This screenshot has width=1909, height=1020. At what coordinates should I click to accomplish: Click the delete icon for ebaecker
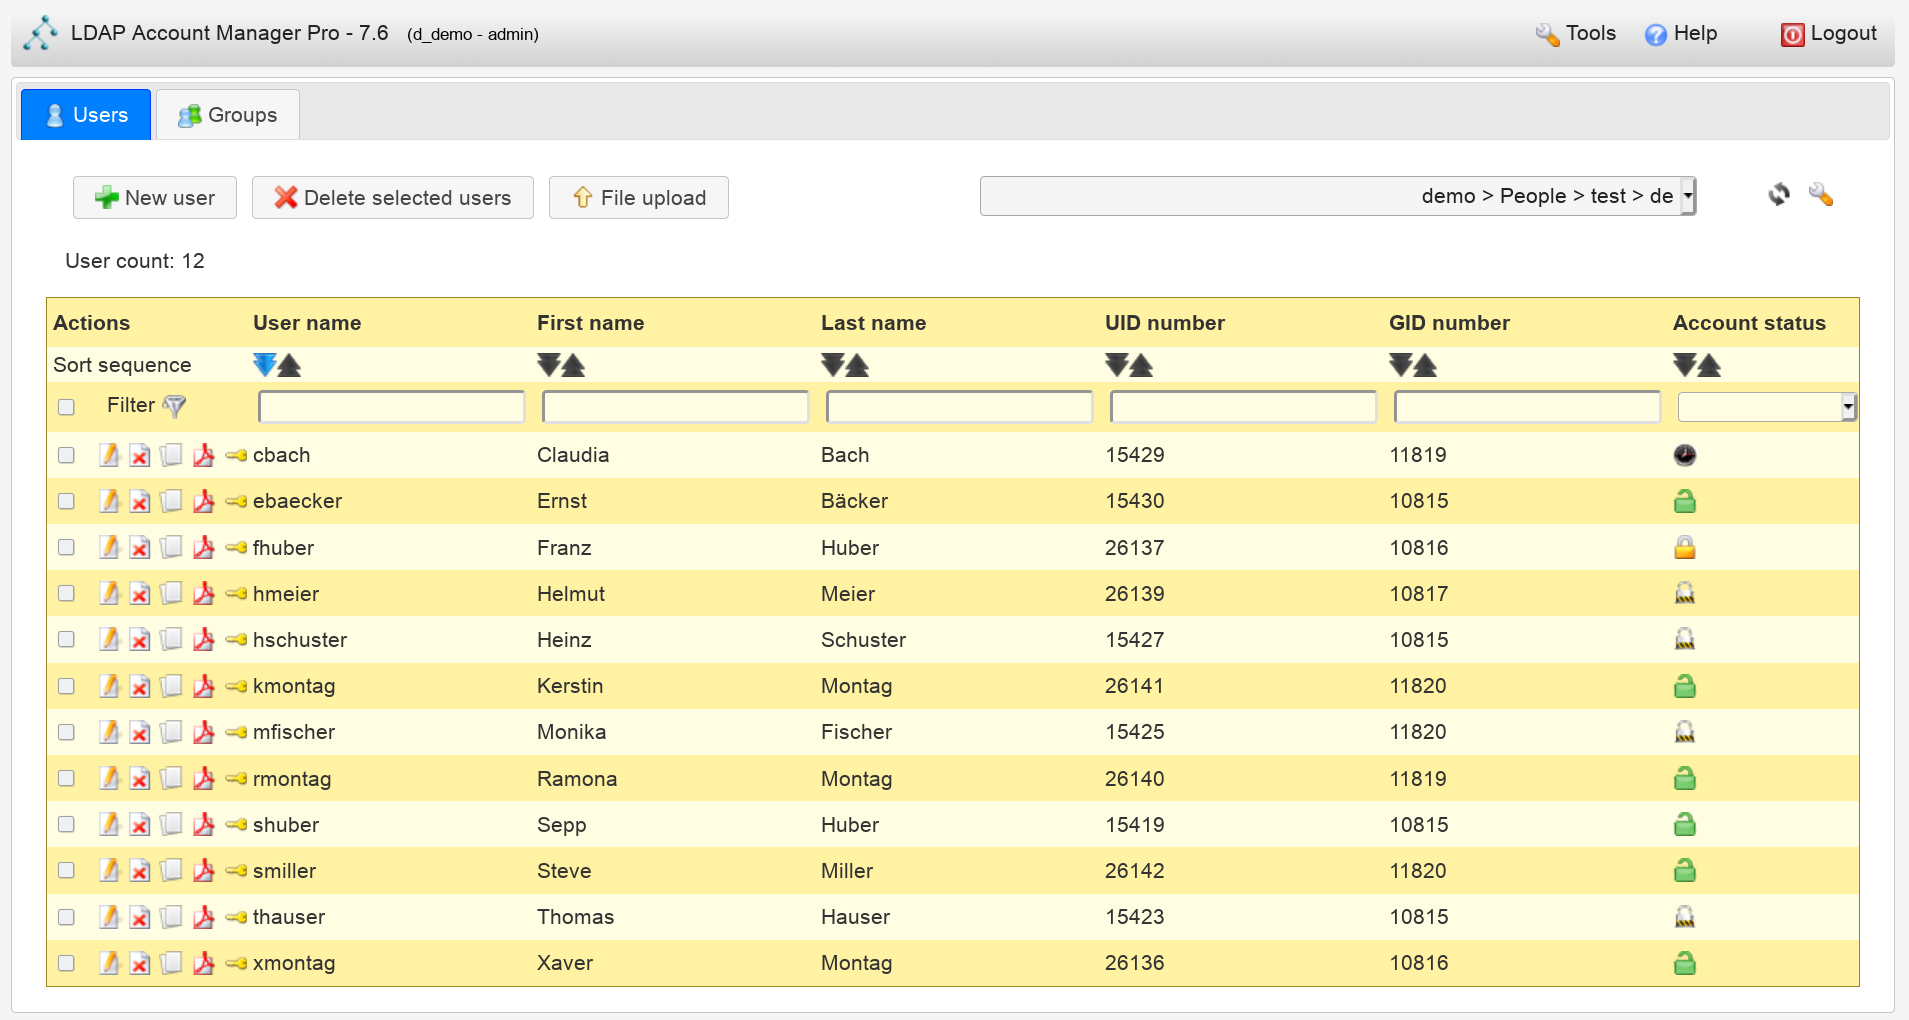(140, 502)
